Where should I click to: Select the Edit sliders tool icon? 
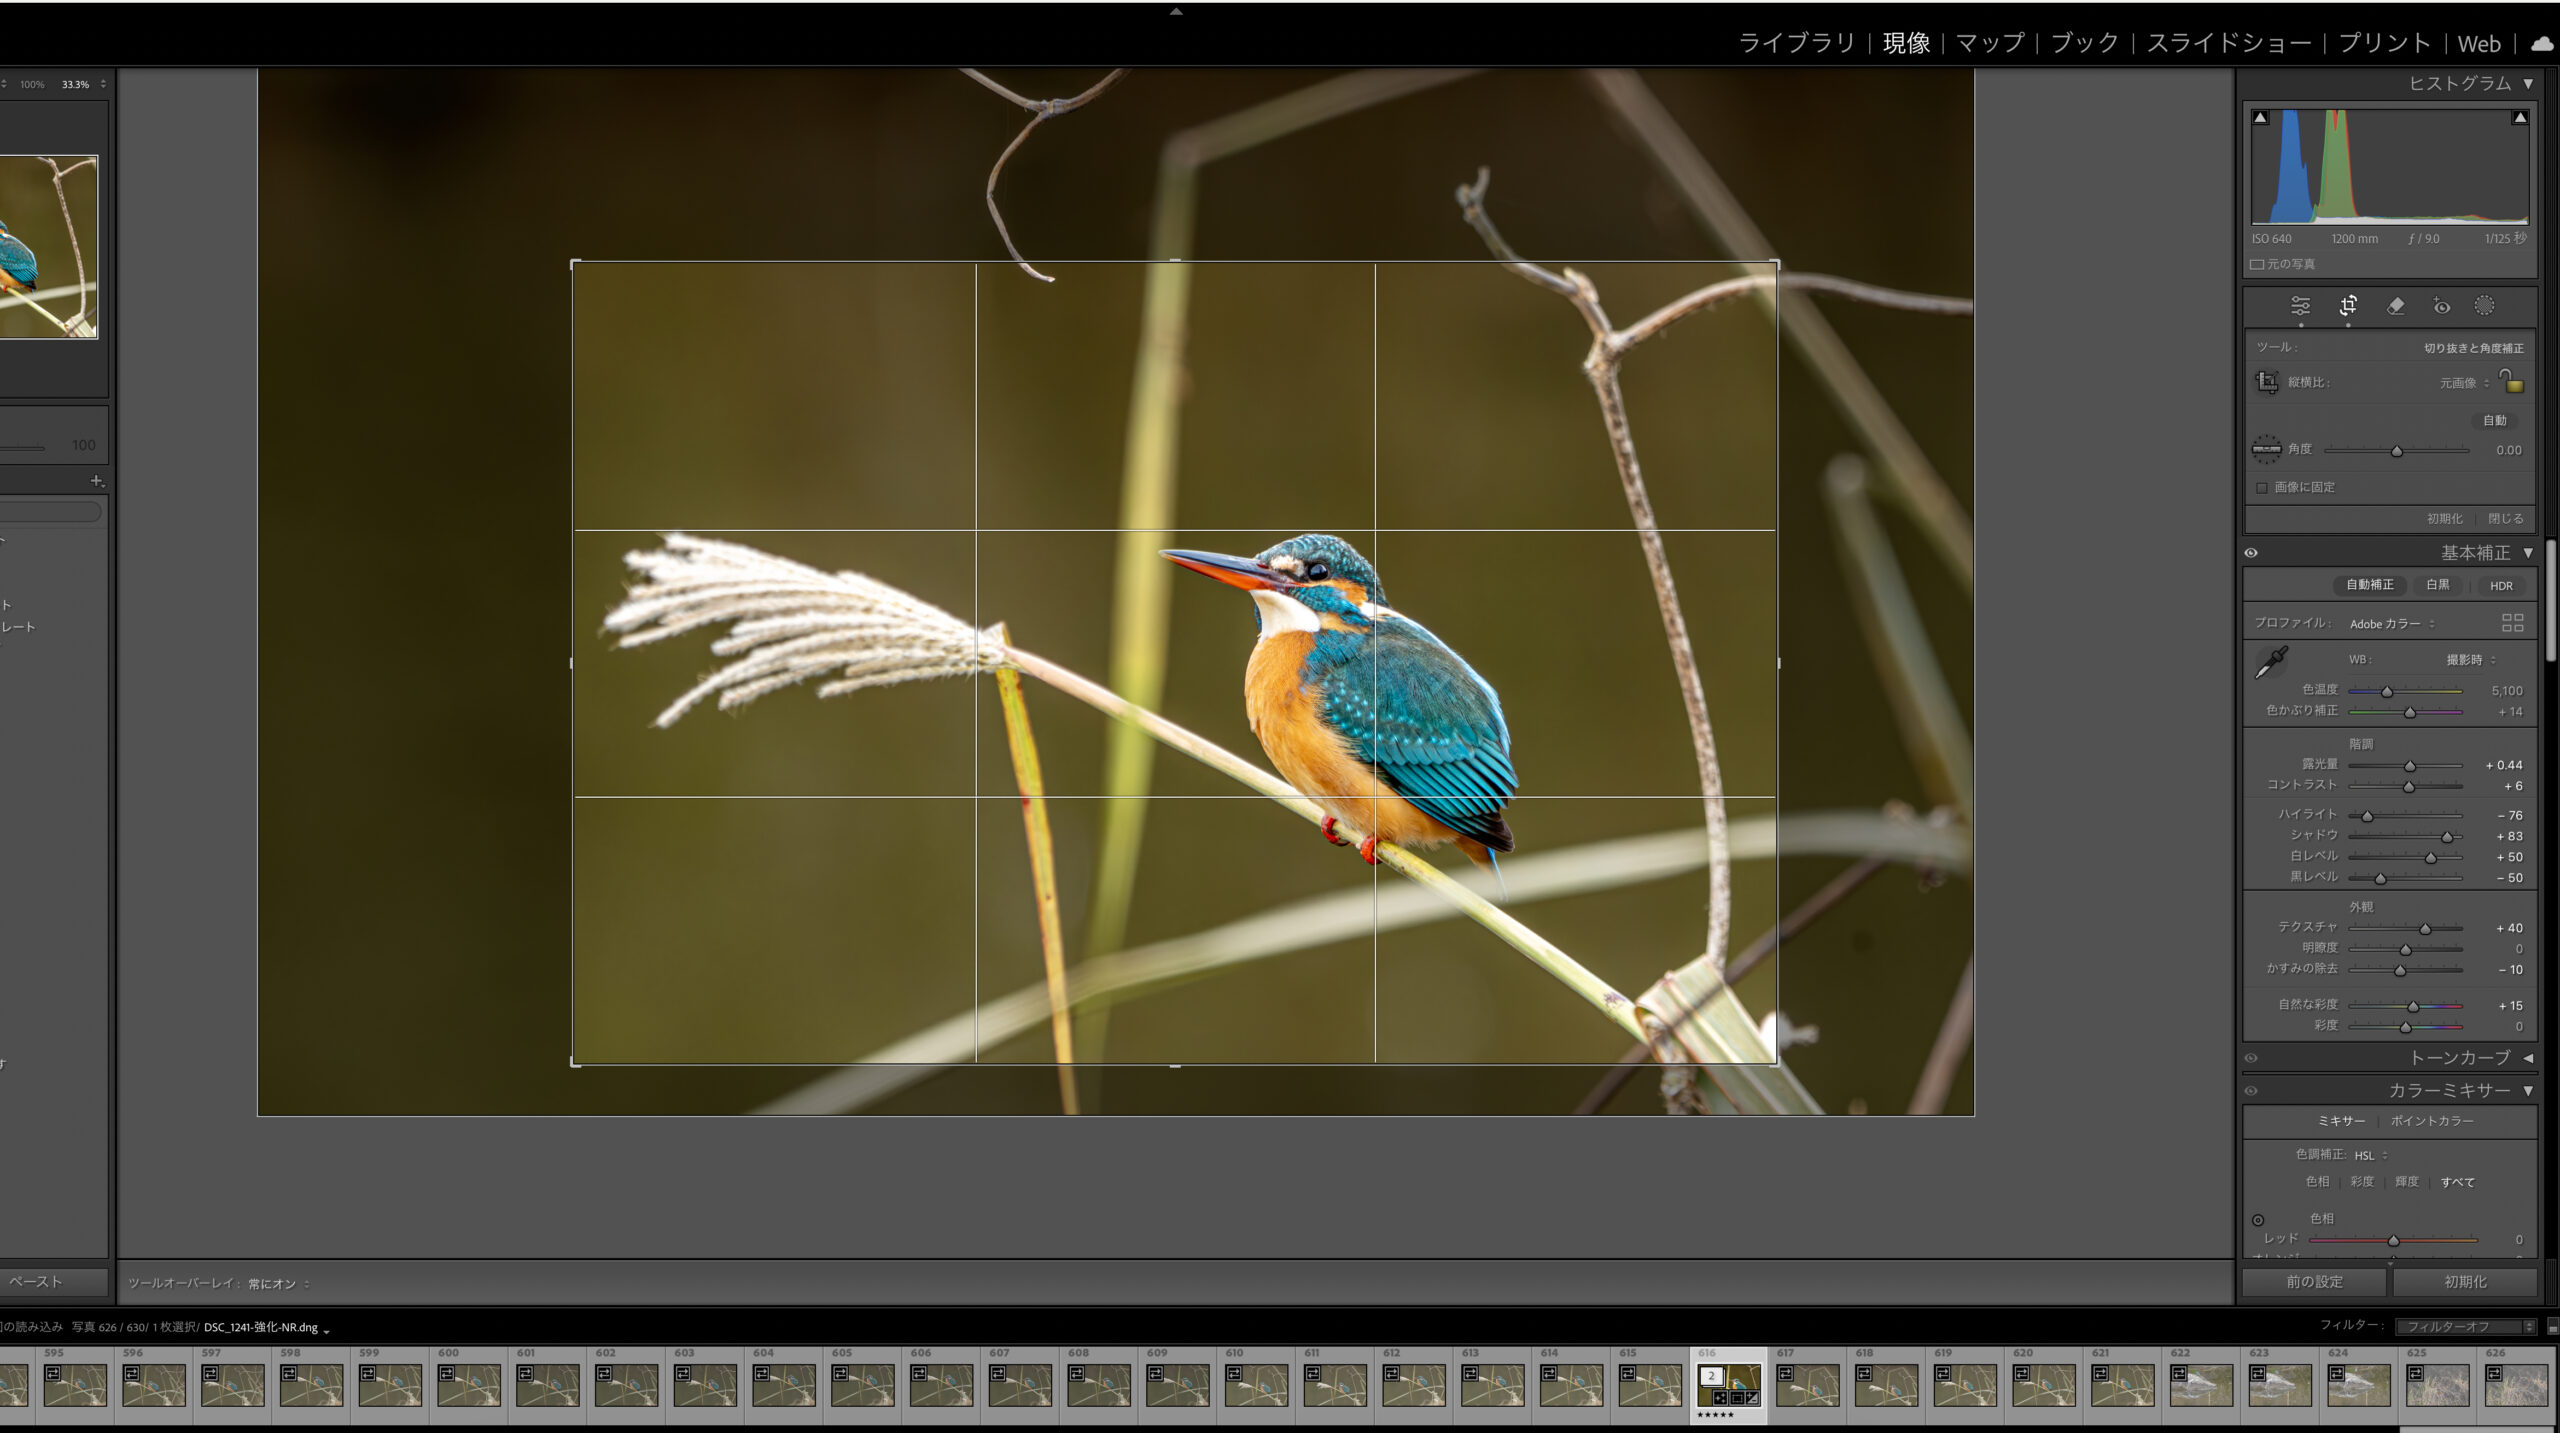[x=2300, y=306]
